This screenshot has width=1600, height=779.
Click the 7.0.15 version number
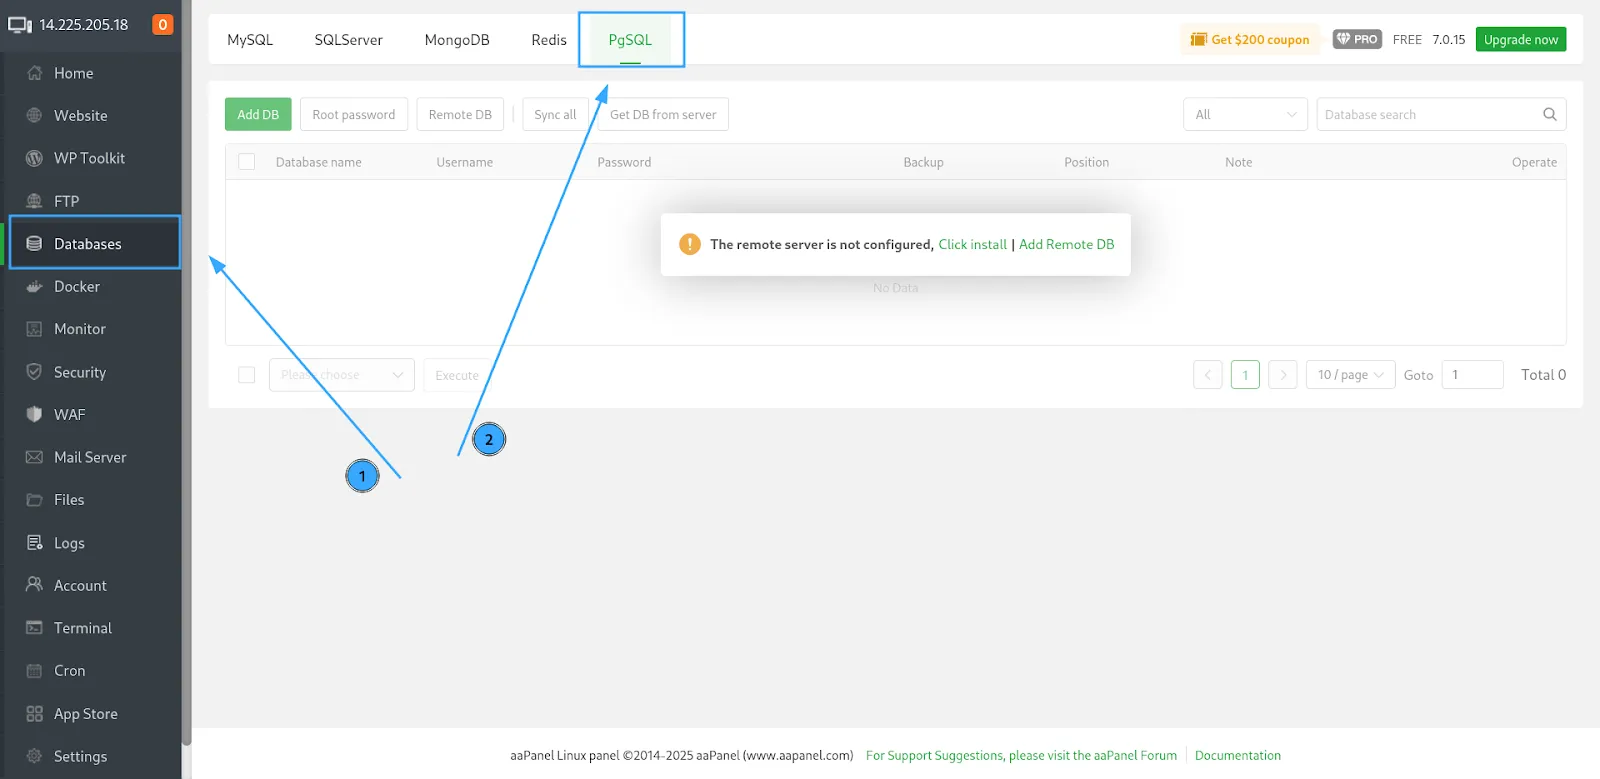click(x=1448, y=39)
